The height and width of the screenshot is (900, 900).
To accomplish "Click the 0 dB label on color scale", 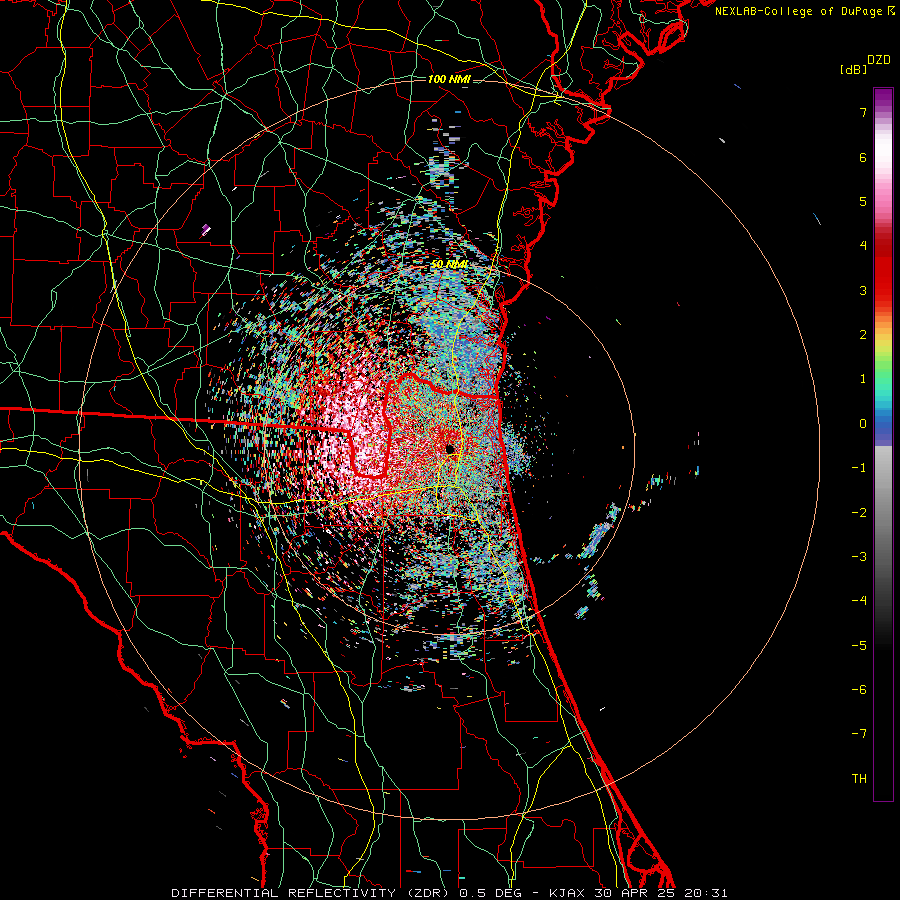I will click(x=863, y=424).
